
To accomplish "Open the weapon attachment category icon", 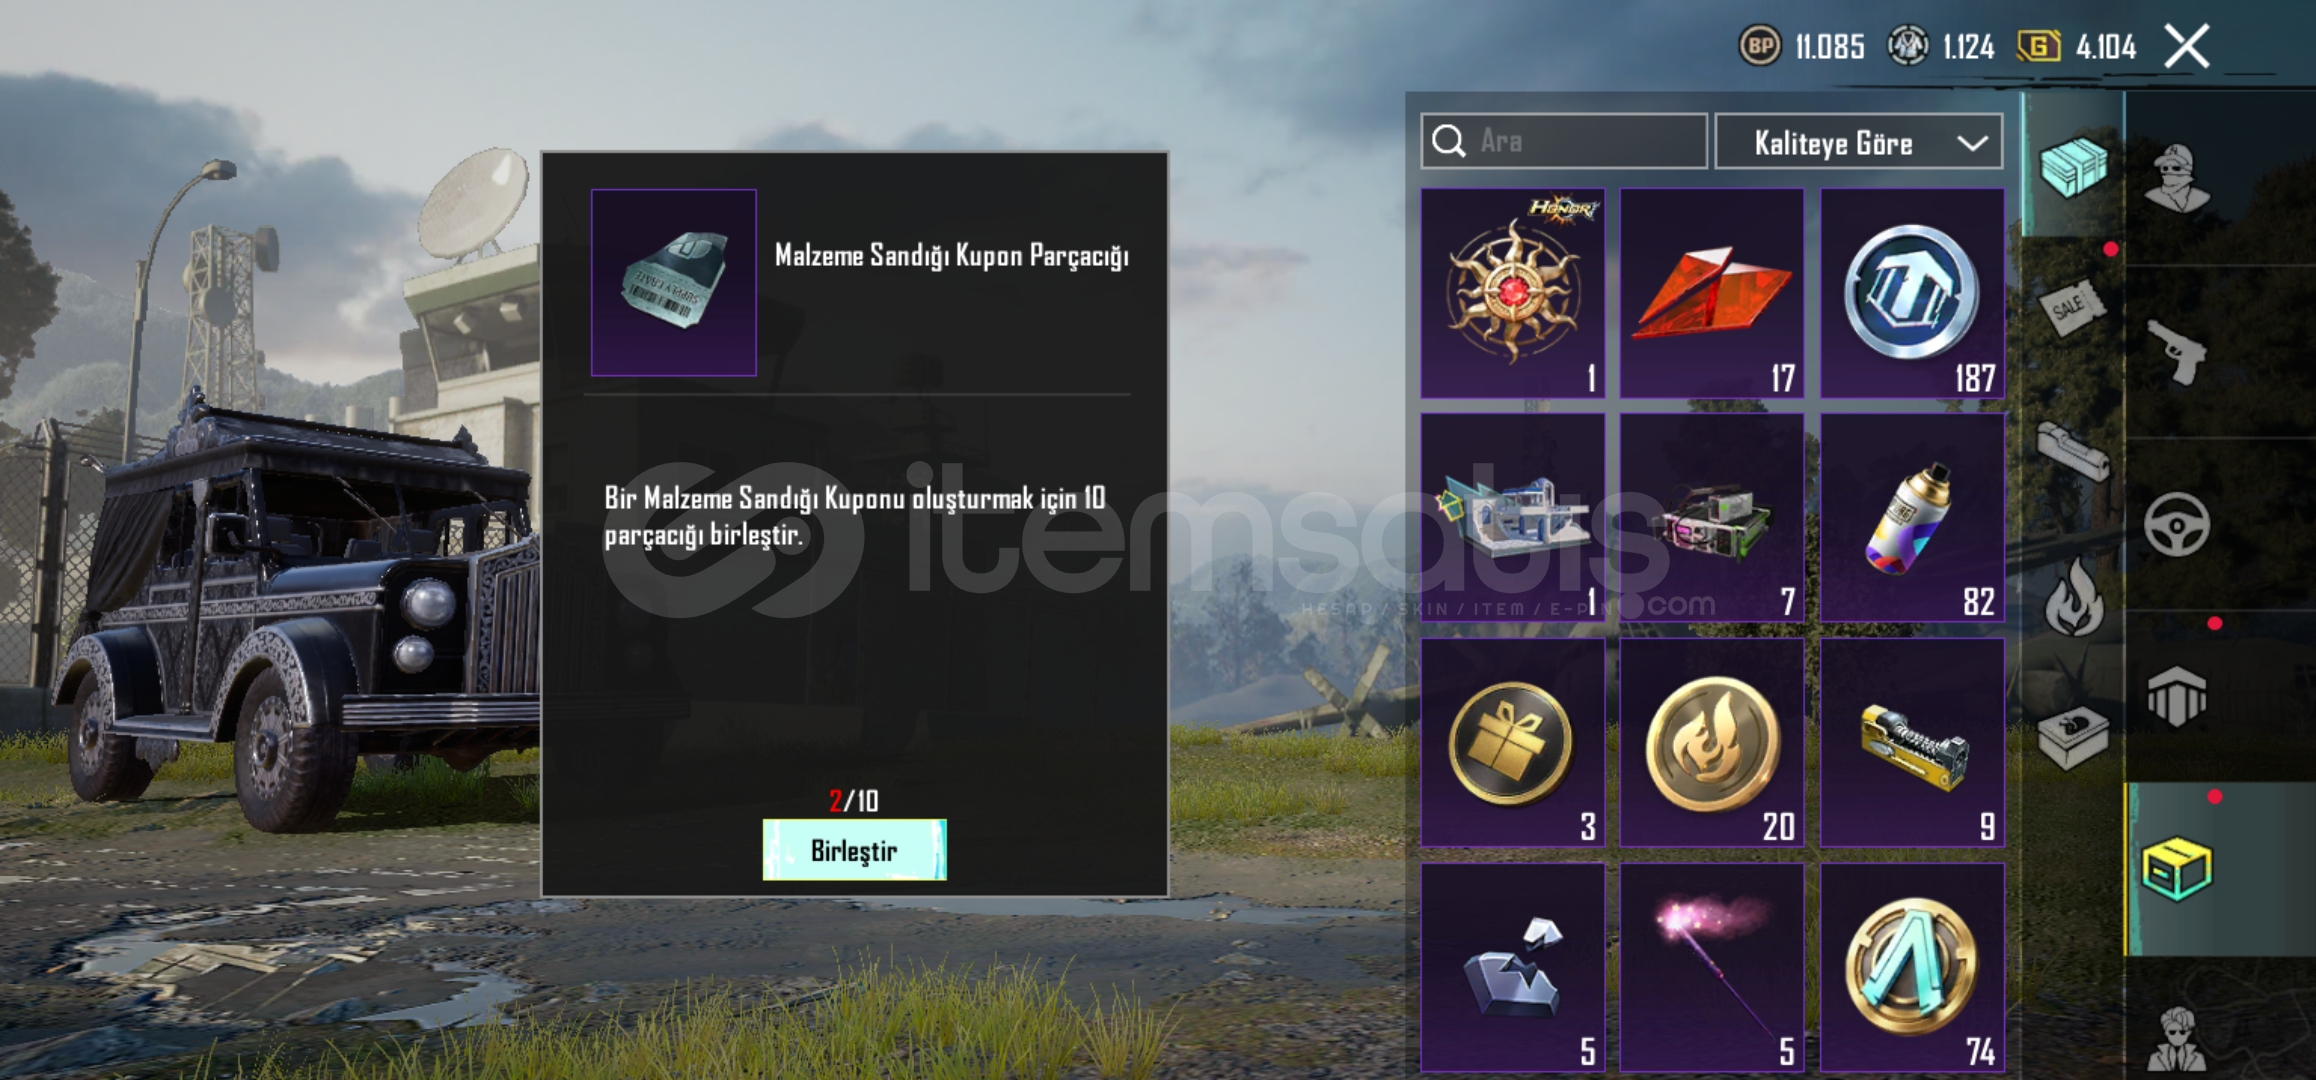I will [2072, 452].
